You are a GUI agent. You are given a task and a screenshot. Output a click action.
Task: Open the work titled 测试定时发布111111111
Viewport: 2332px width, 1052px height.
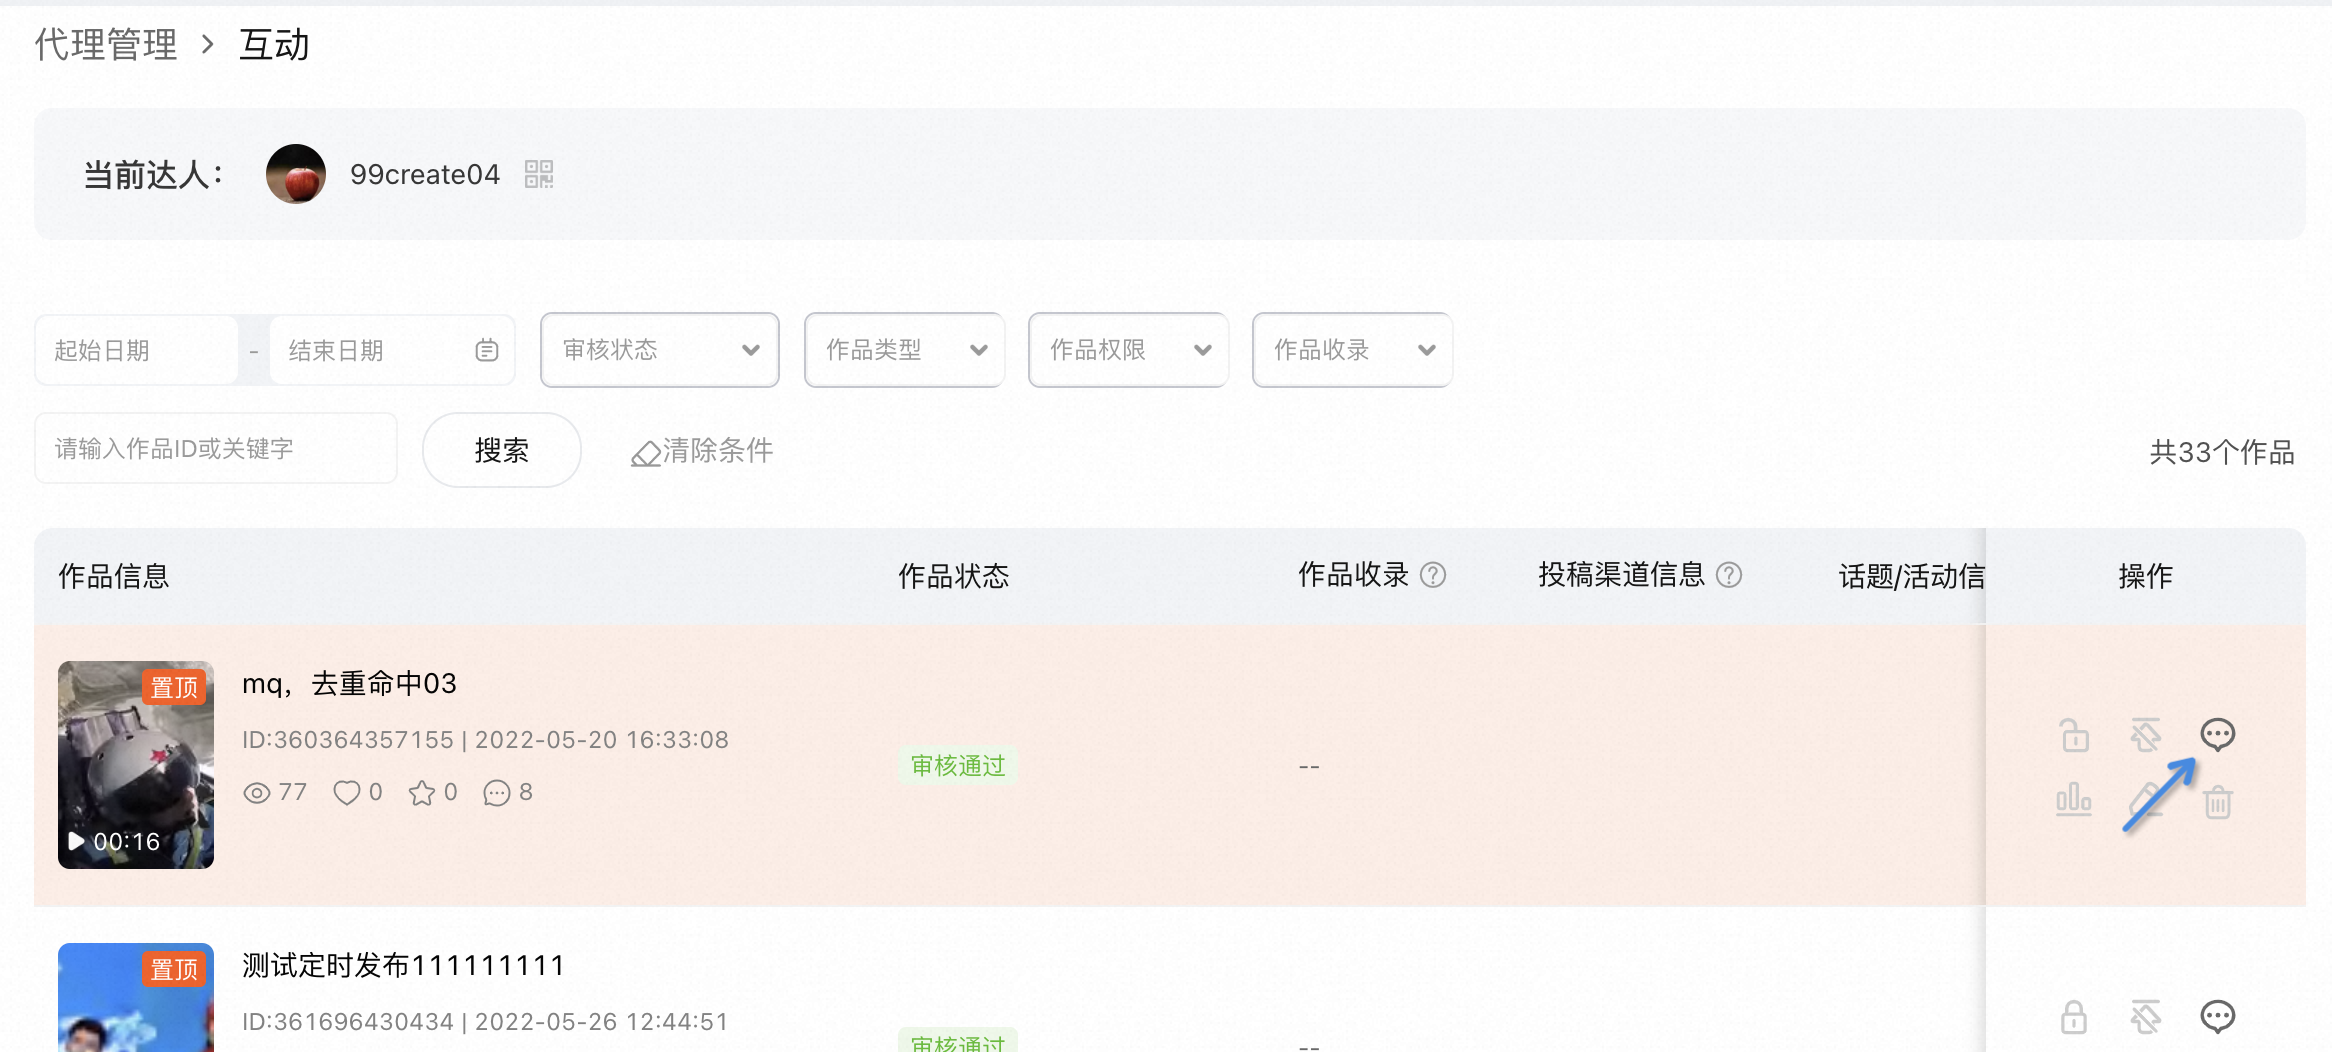point(403,965)
